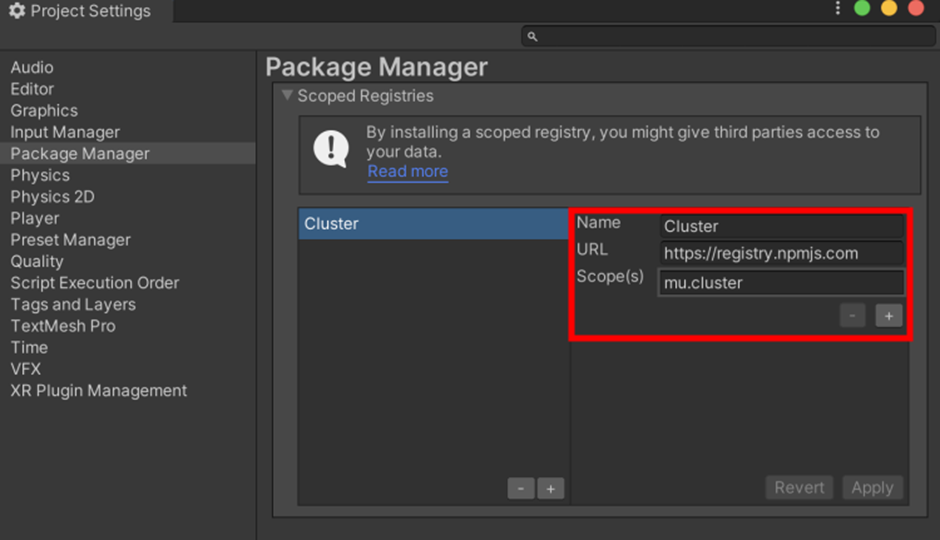Collapse the Scoped Registries section
Viewport: 940px width, 540px height.
(288, 96)
